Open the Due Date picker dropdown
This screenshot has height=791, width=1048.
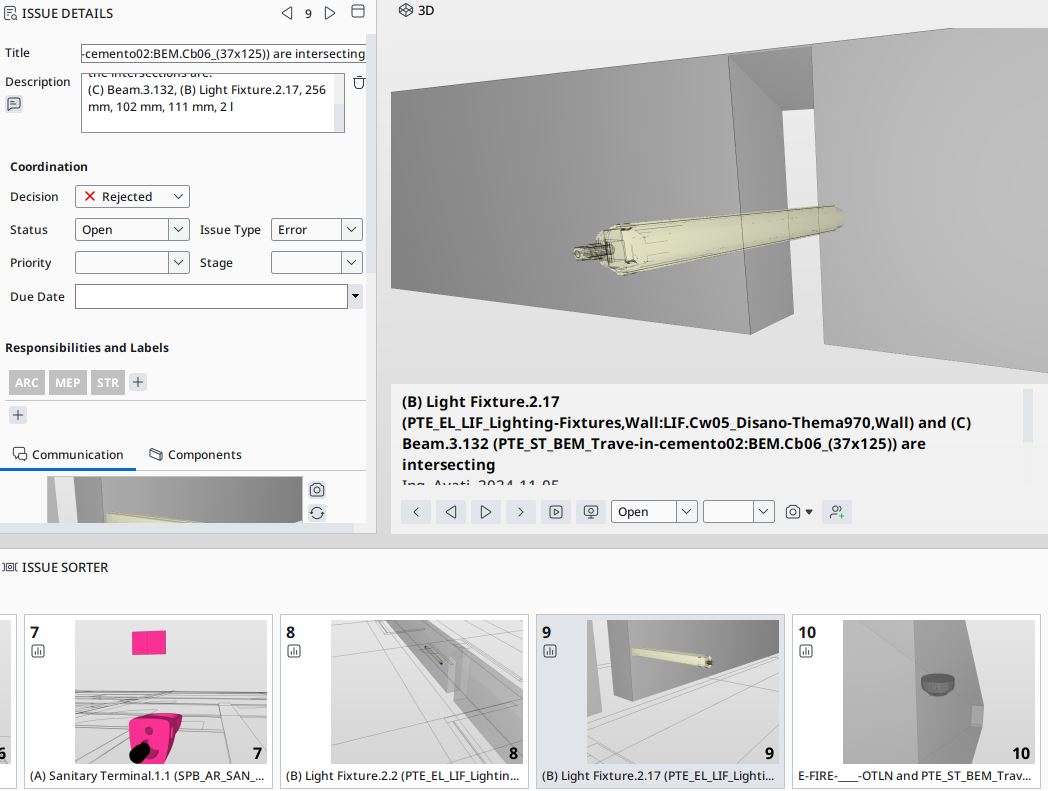pyautogui.click(x=355, y=297)
